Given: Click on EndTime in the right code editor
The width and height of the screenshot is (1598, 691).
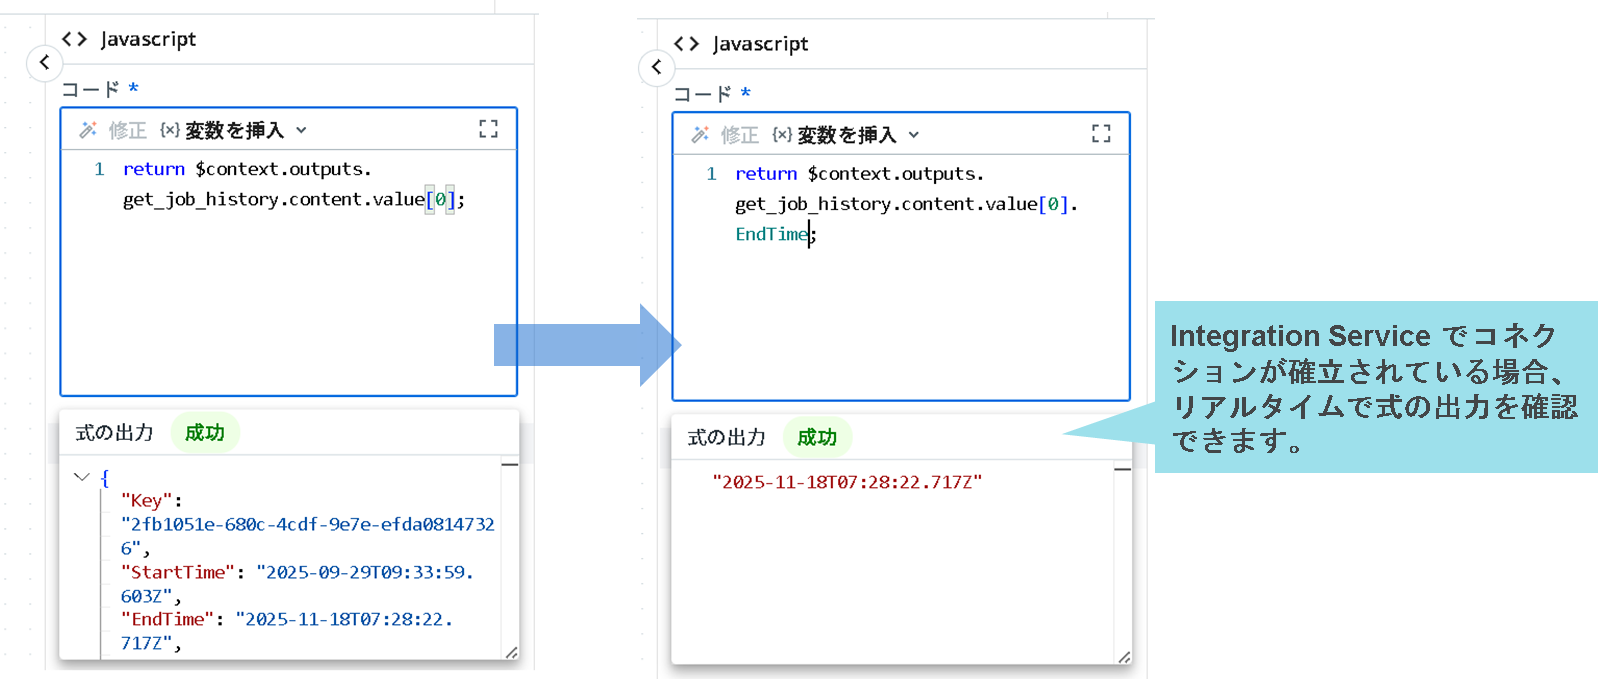Looking at the screenshot, I should coord(771,234).
